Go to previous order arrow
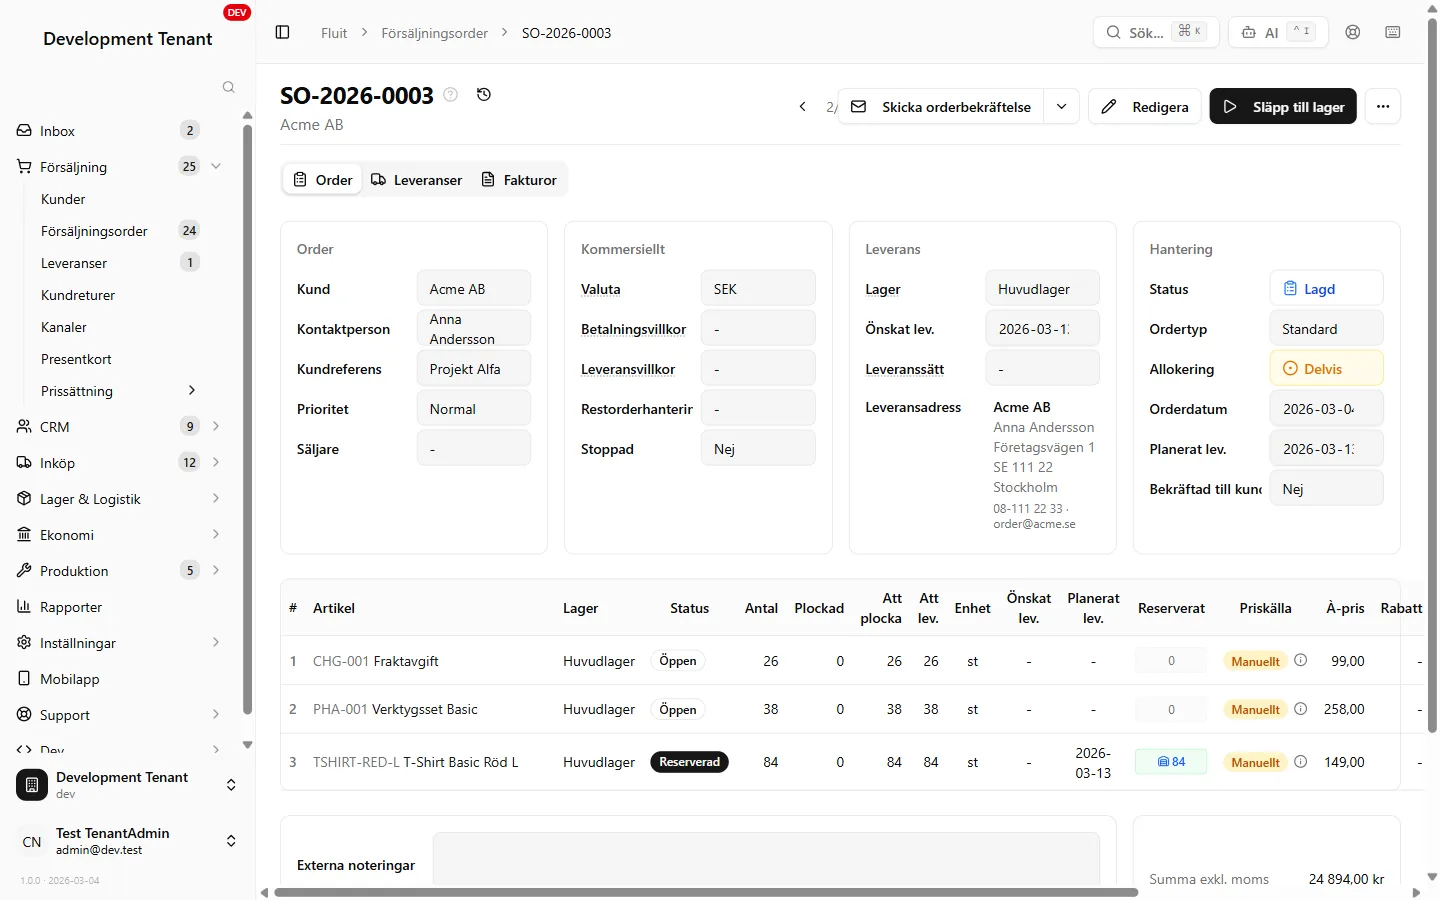1440x900 pixels. (x=802, y=106)
